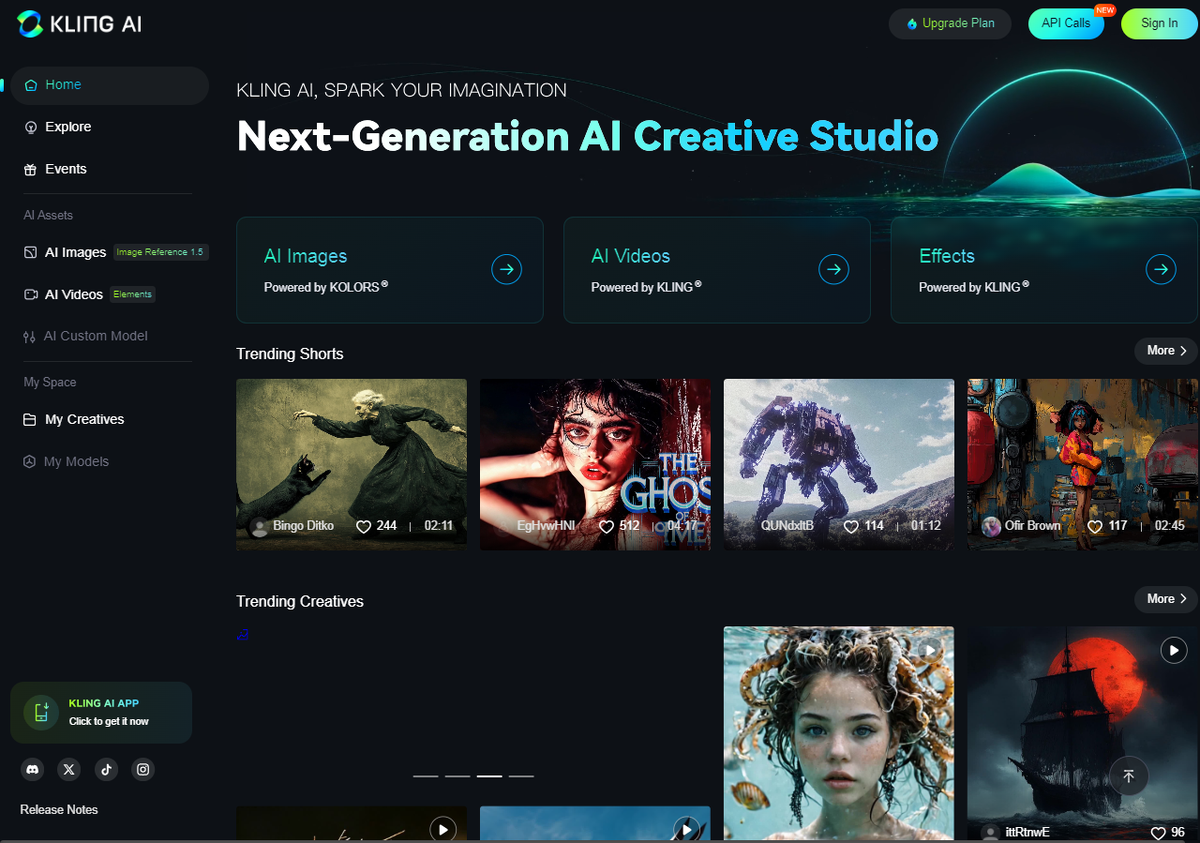The width and height of the screenshot is (1200, 843).
Task: Open the X (Twitter) social icon
Action: click(x=69, y=769)
